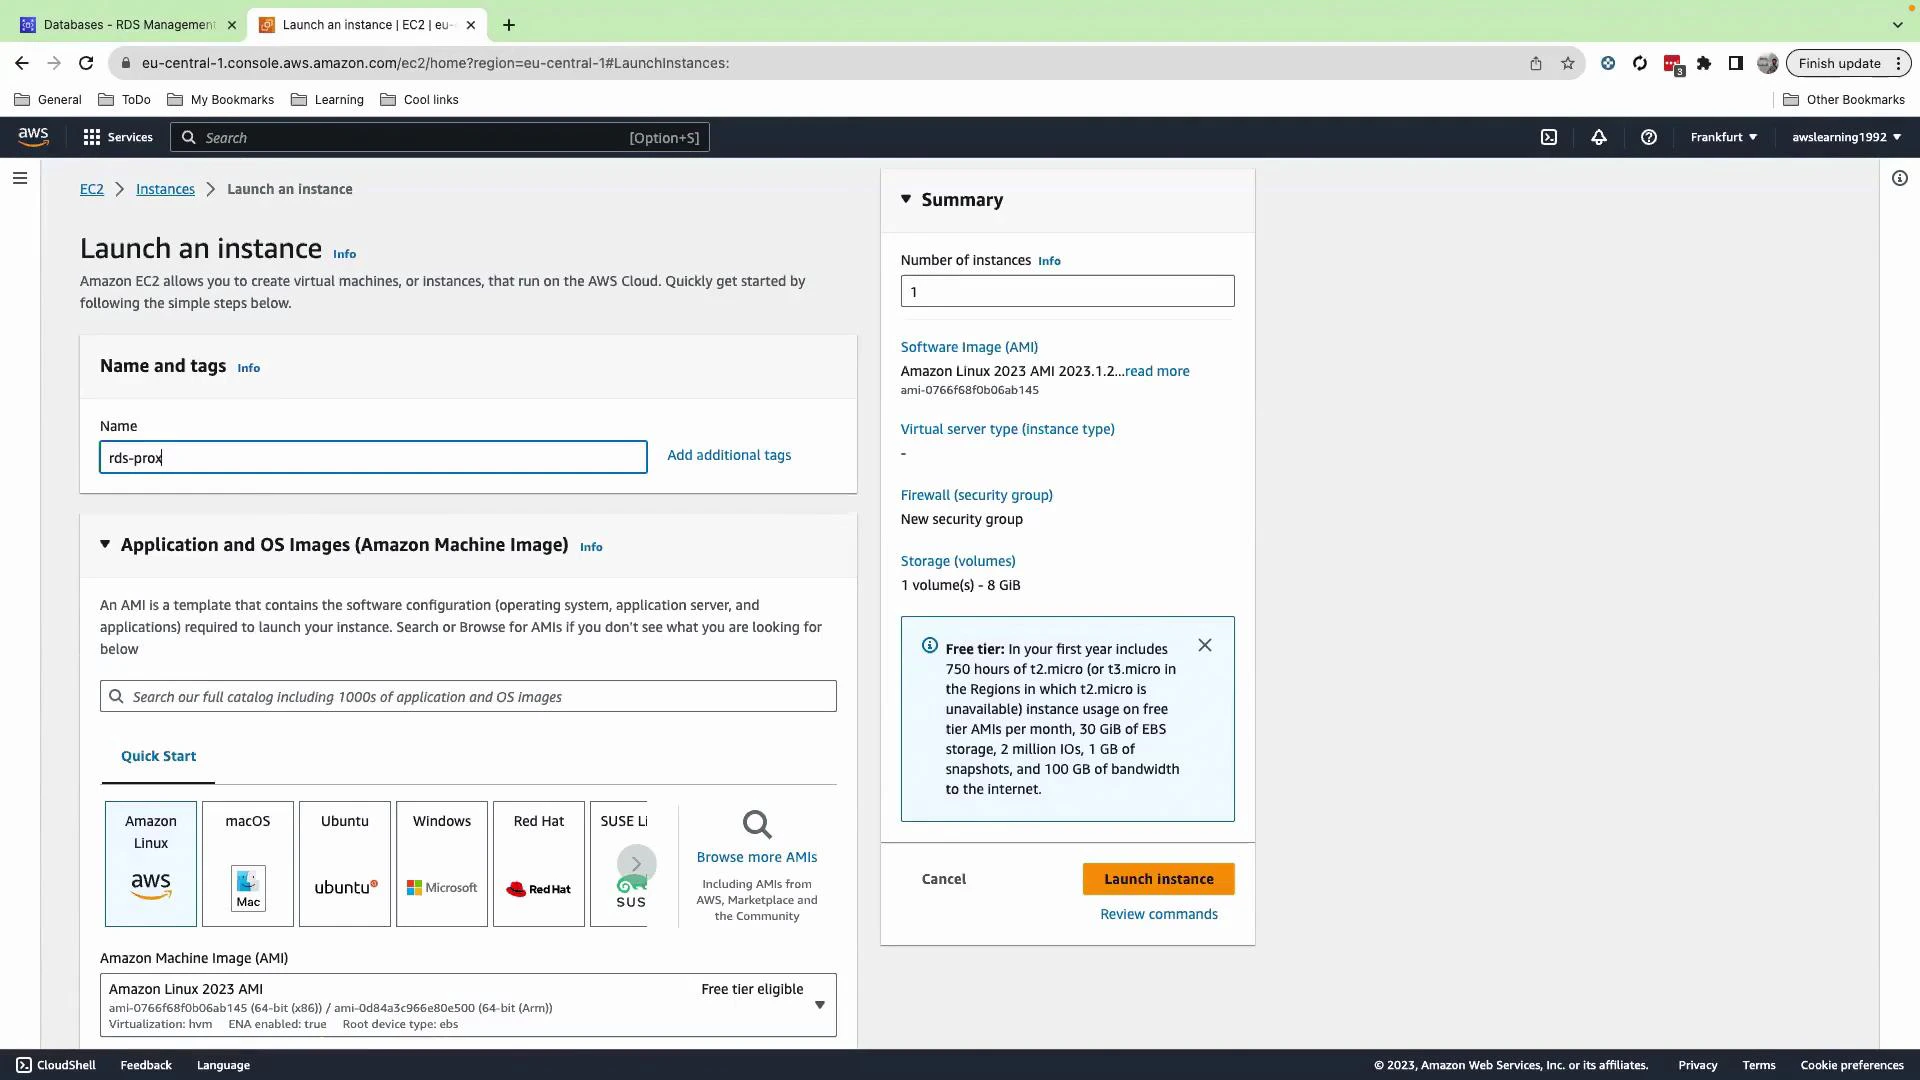
Task: Open the browser profile avatar
Action: pyautogui.click(x=1768, y=63)
